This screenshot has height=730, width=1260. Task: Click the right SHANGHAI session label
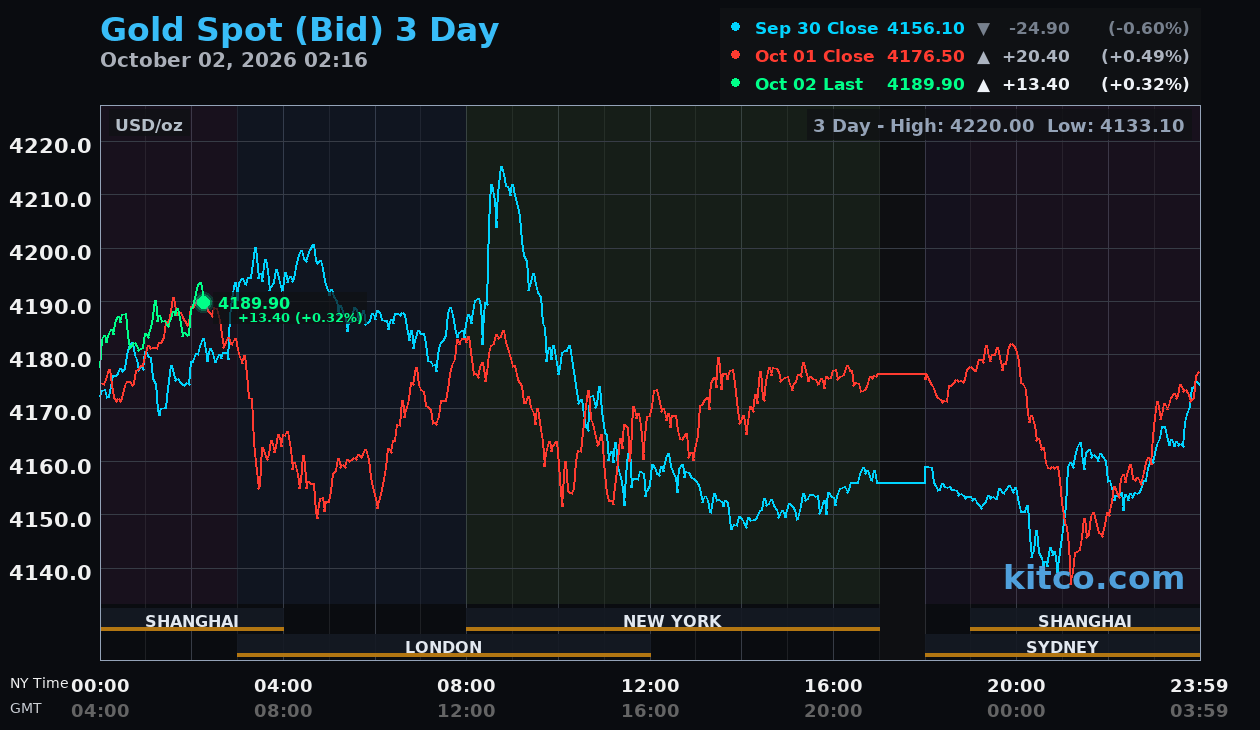click(1085, 620)
